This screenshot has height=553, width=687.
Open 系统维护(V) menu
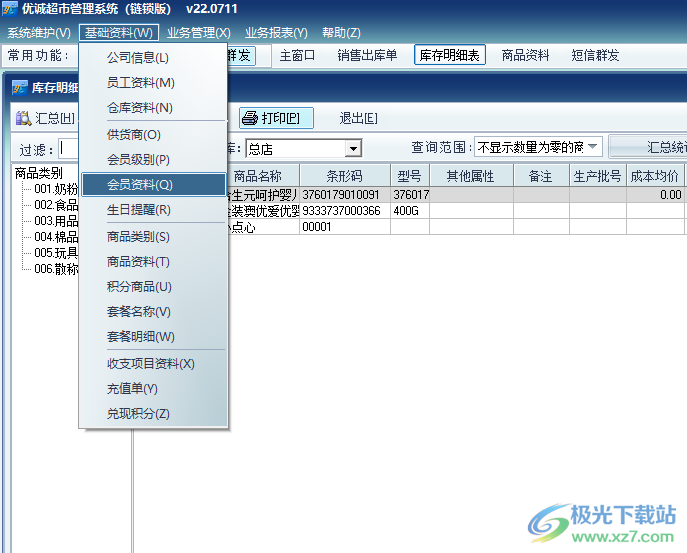pos(39,33)
